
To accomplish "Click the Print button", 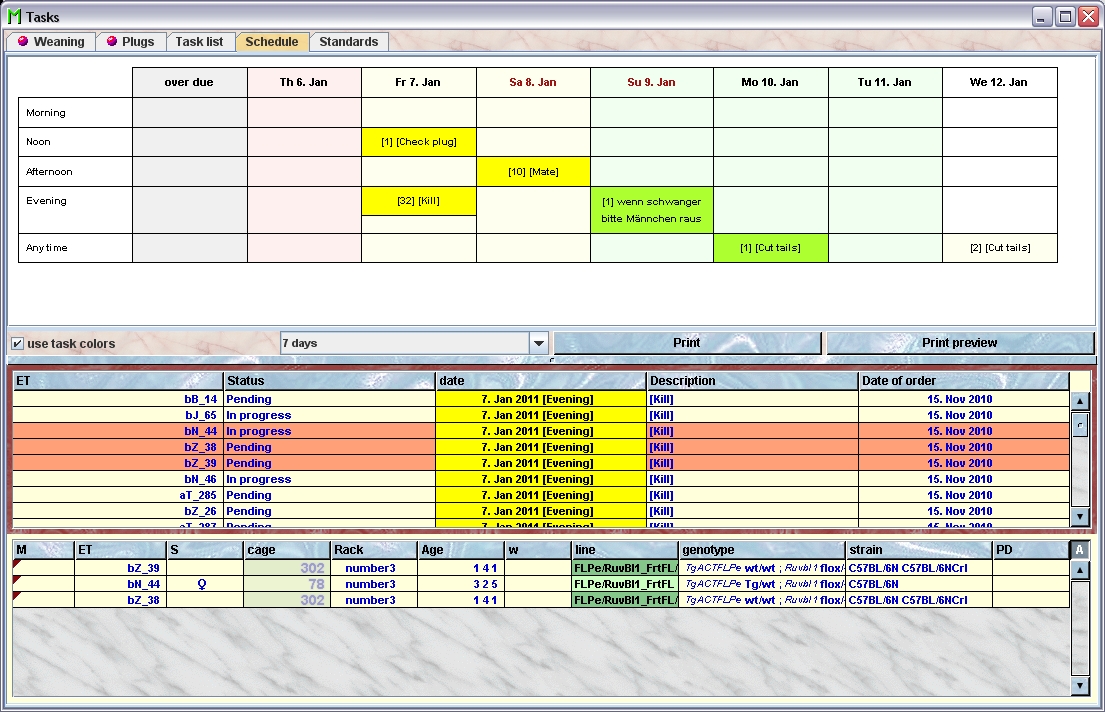I will pos(687,343).
